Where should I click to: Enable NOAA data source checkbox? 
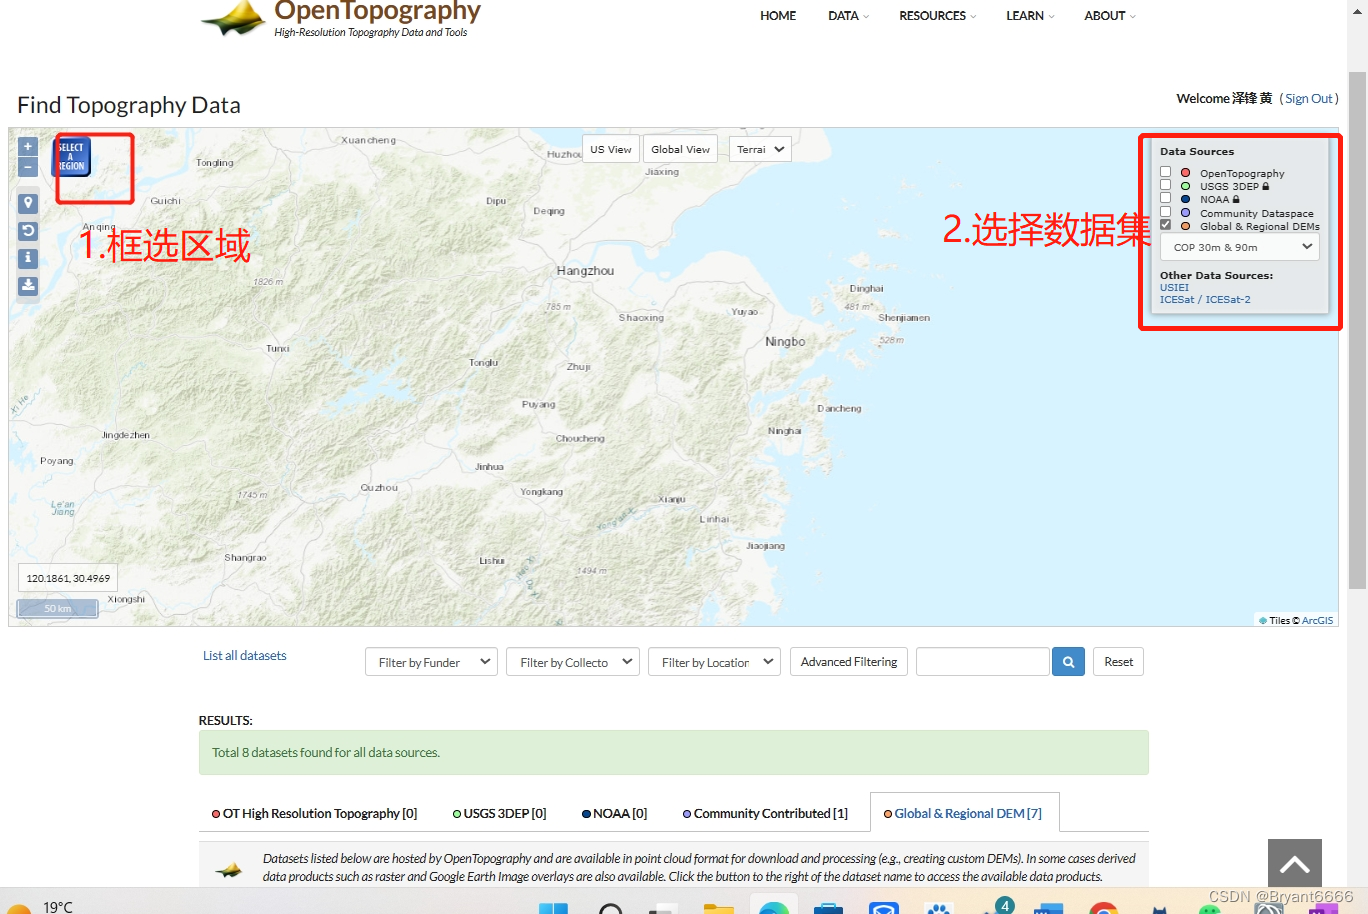coord(1165,198)
